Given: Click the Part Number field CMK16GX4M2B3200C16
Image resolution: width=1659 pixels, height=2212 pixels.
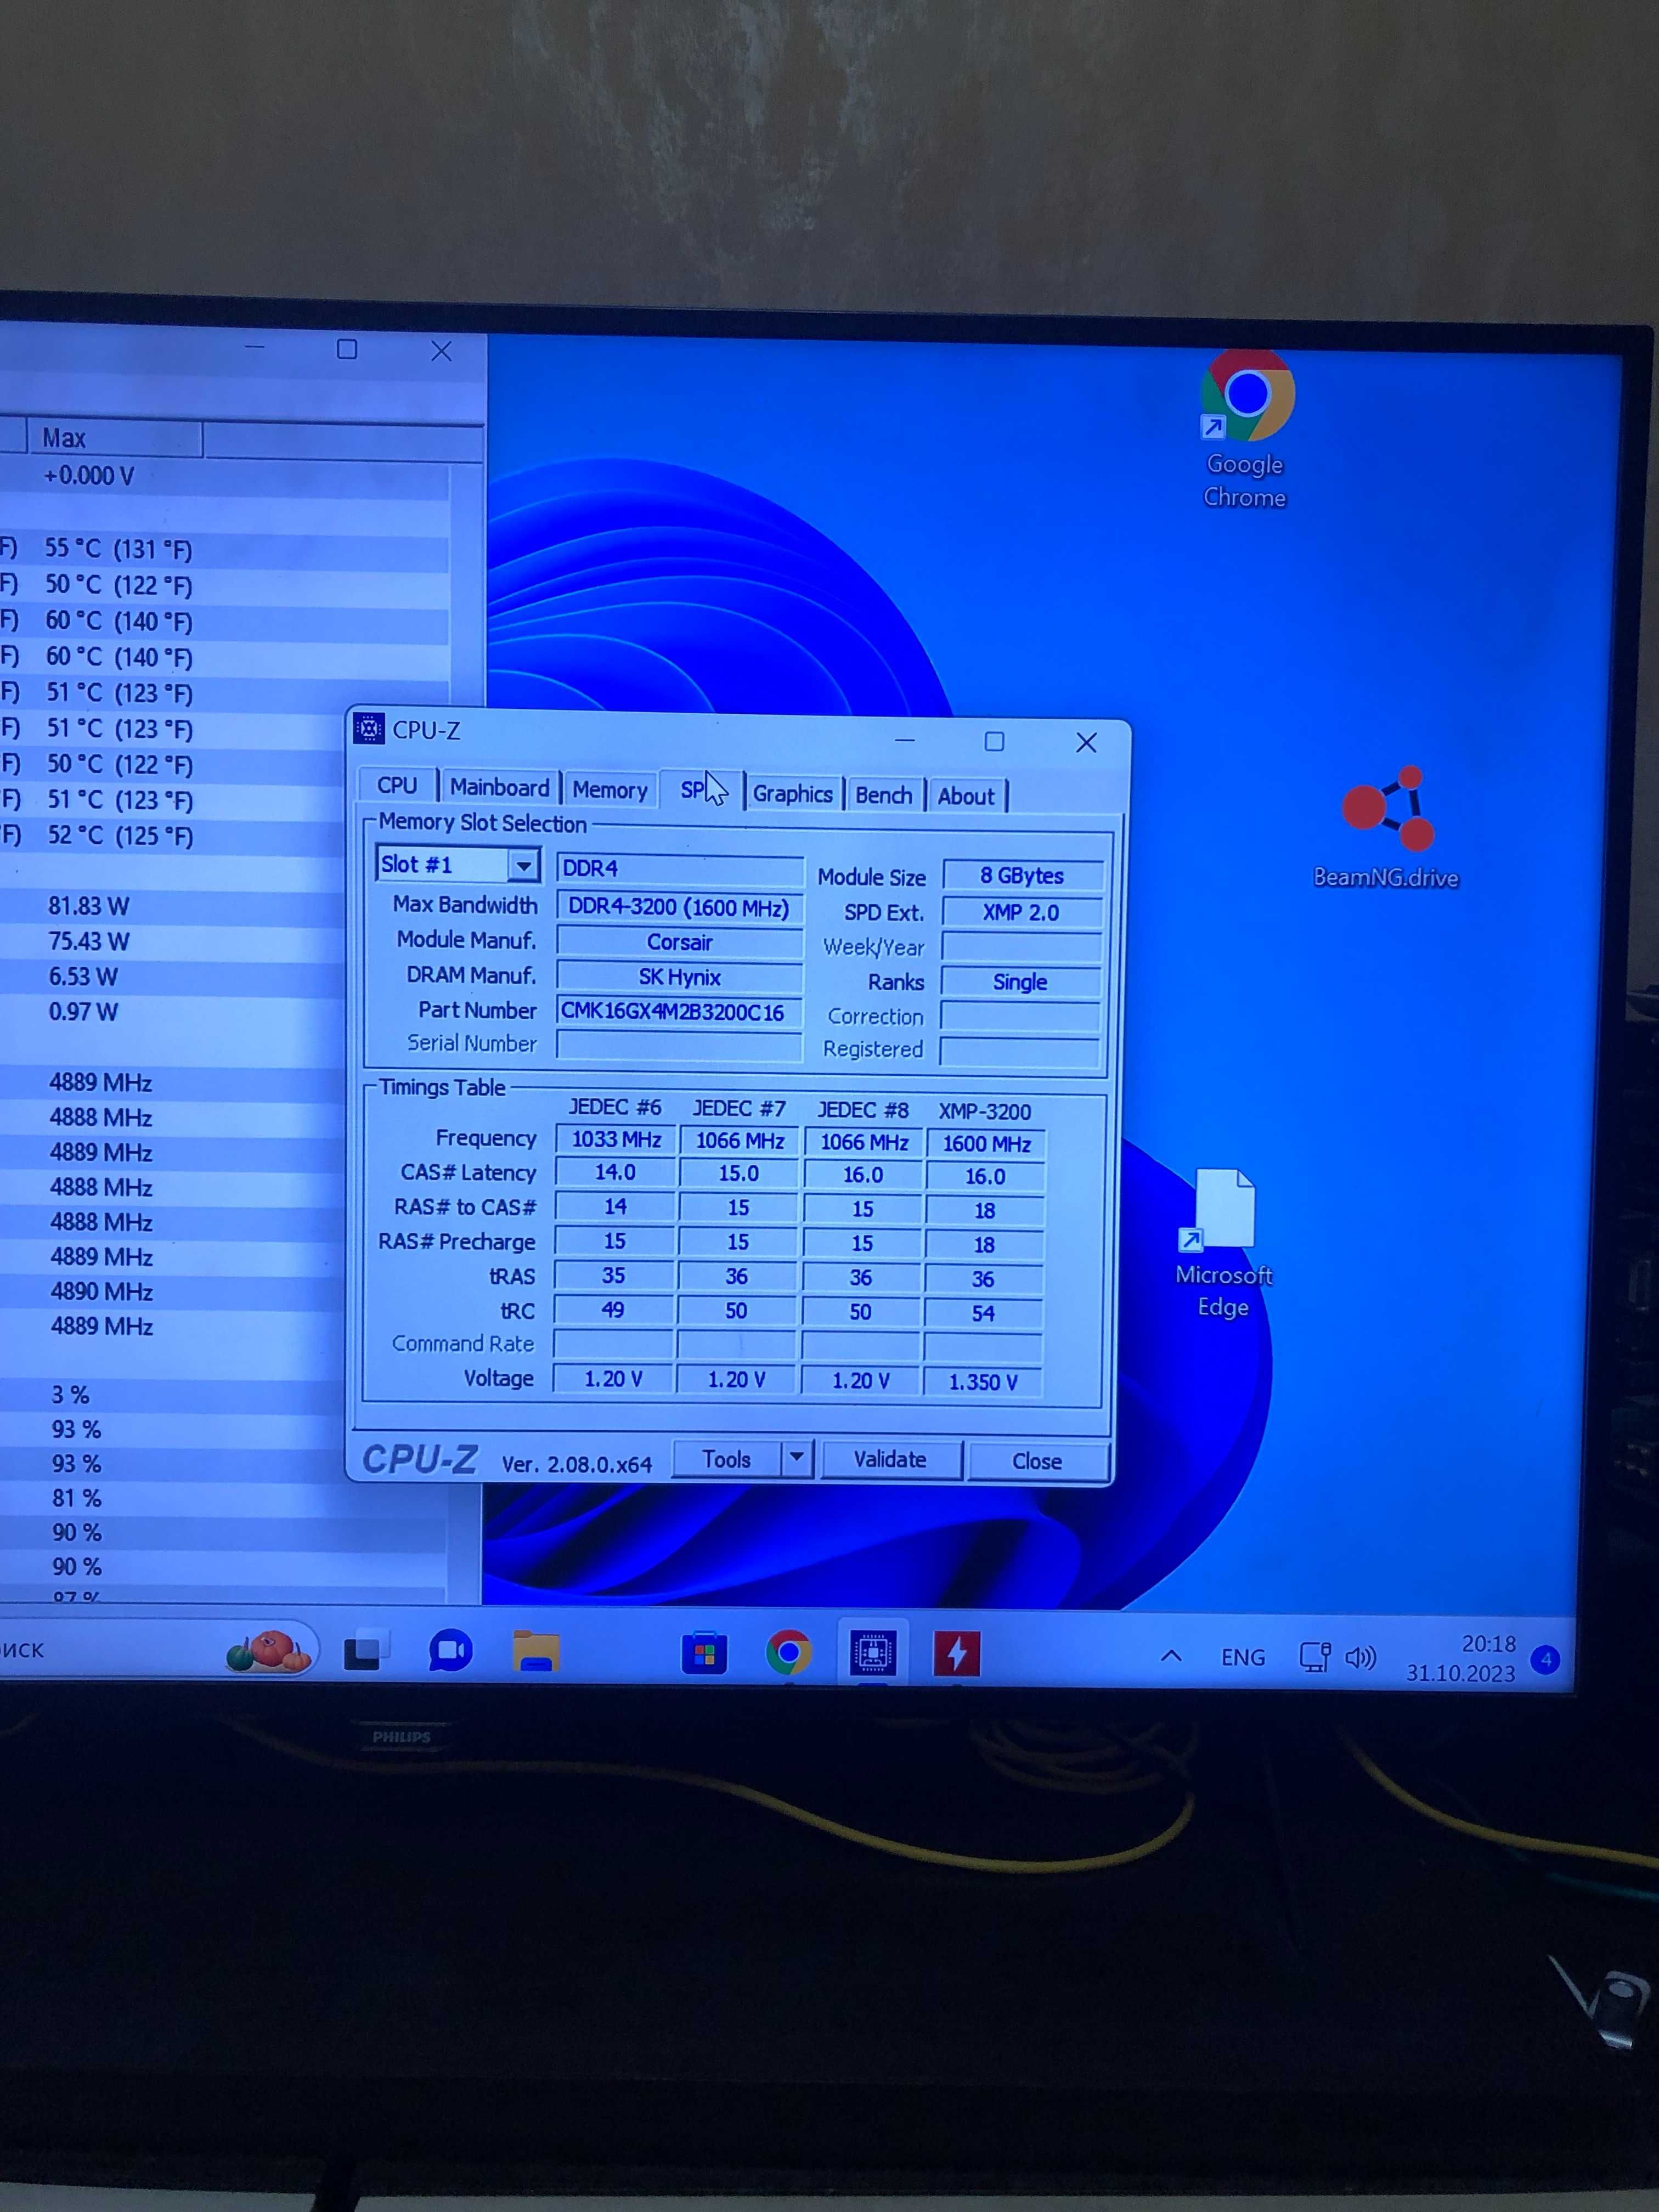Looking at the screenshot, I should click(x=679, y=1012).
